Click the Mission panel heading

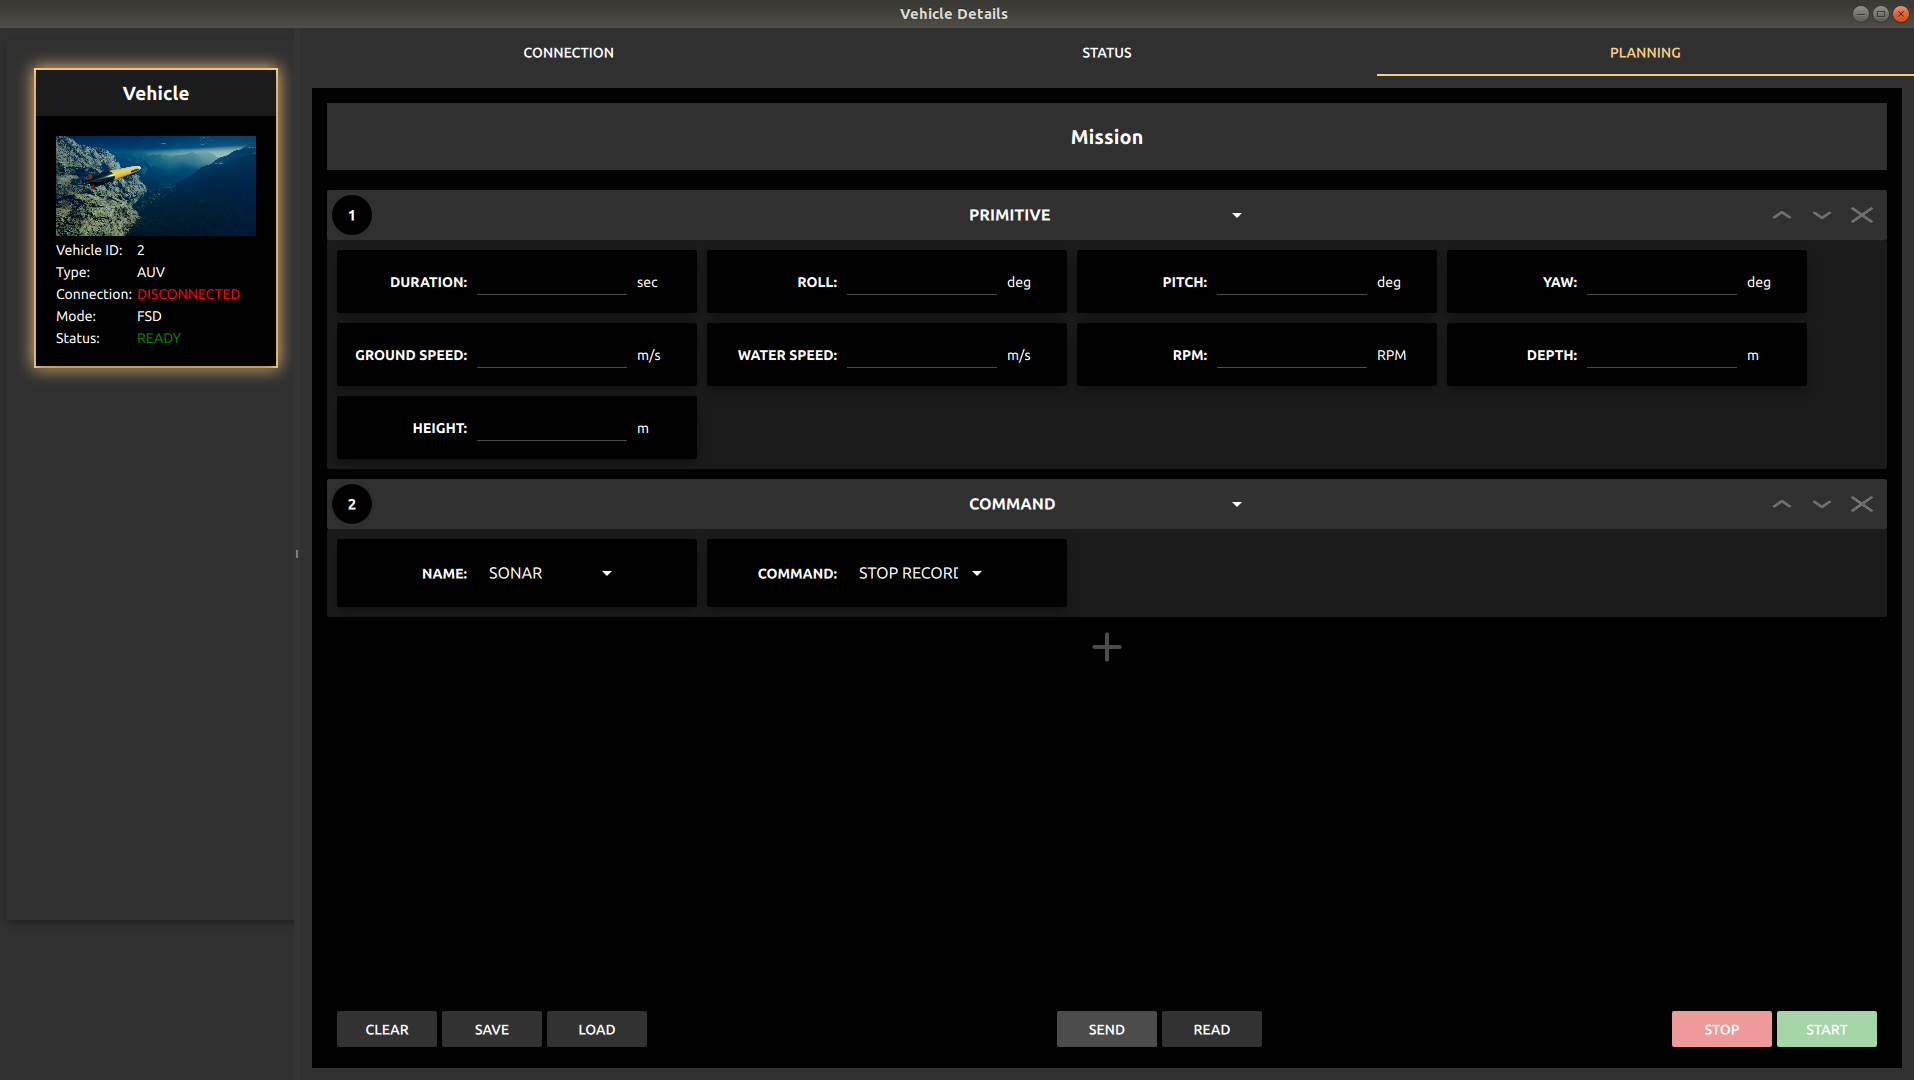tap(1106, 137)
